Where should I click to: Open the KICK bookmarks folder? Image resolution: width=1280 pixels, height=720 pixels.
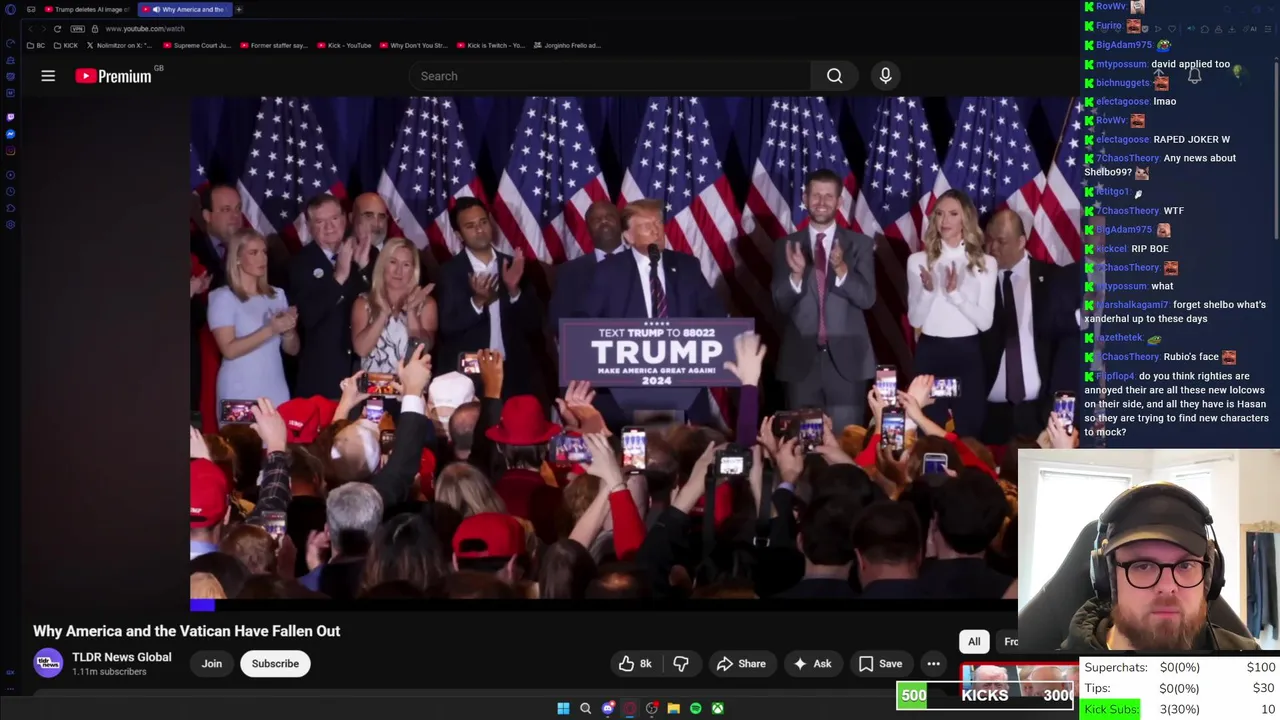point(66,45)
